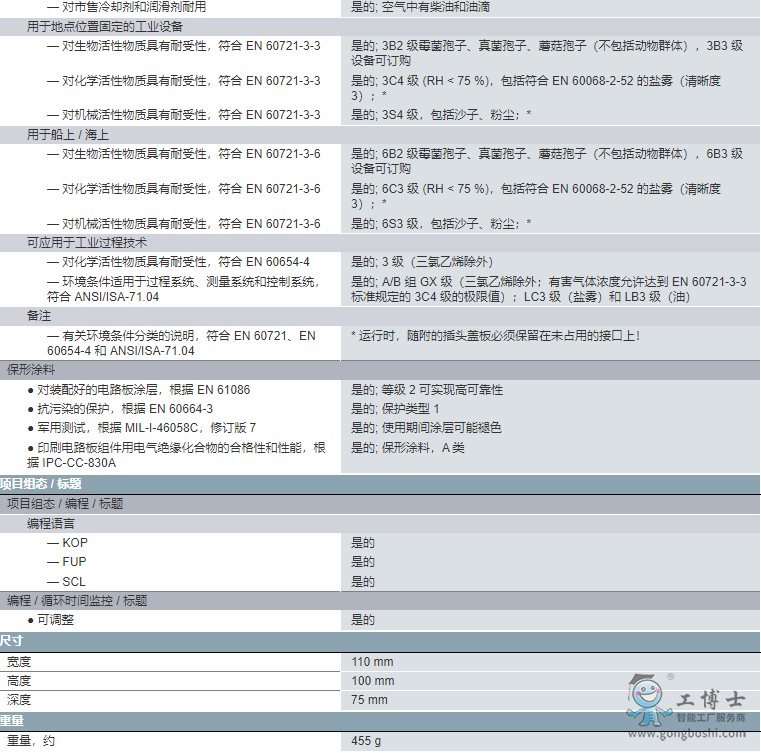The height and width of the screenshot is (753, 761).
Task: Click the '对市售冷却剂和润滑剂耐用' row
Action: click(x=127, y=7)
